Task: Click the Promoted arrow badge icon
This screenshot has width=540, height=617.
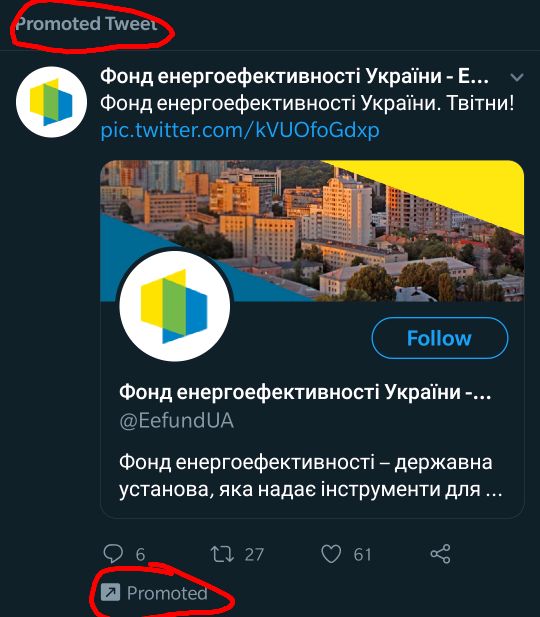Action: [110, 592]
